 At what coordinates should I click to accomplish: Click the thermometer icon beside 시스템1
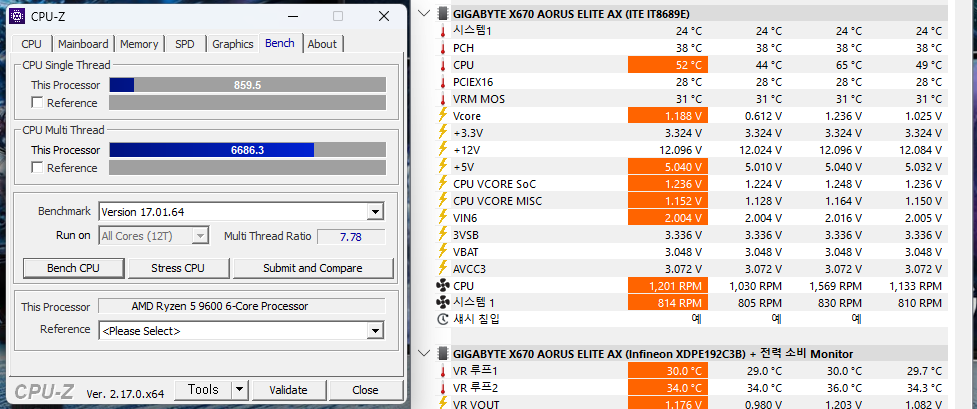click(443, 31)
